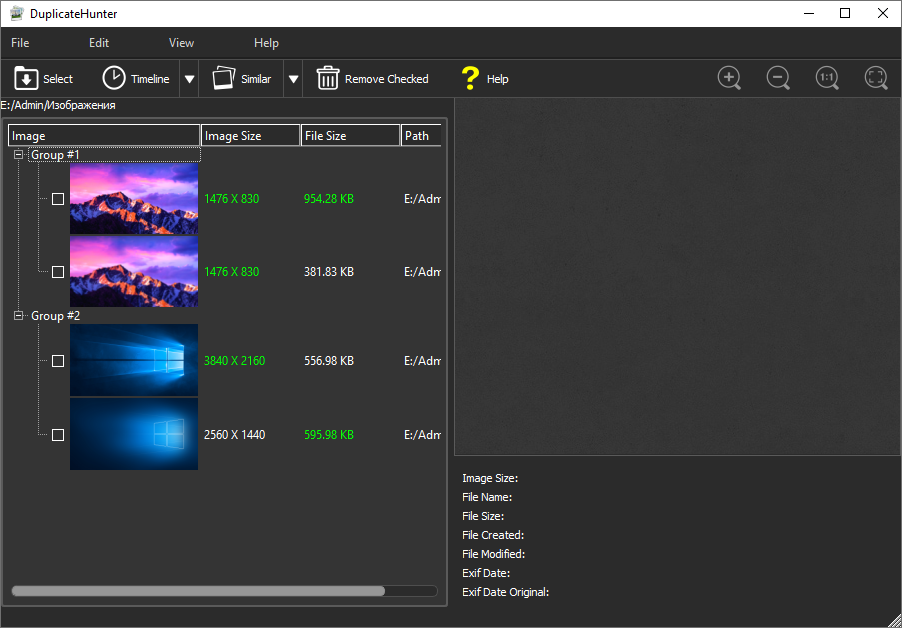Click the Remove Checked trash icon
The height and width of the screenshot is (628, 902).
(x=328, y=79)
